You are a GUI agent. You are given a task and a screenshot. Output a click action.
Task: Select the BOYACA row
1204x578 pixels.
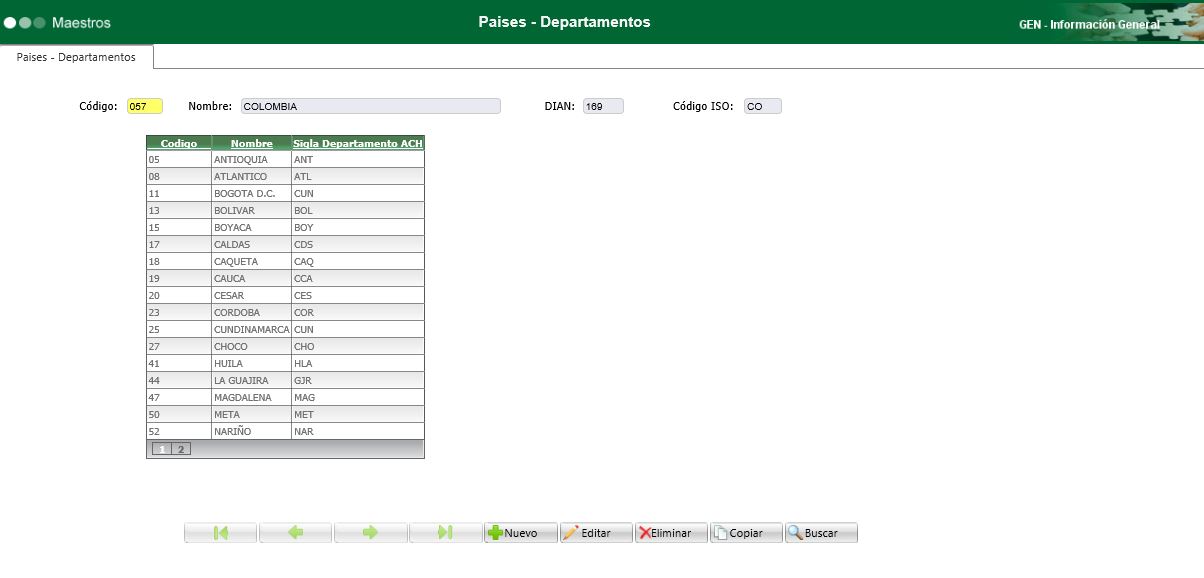[285, 227]
